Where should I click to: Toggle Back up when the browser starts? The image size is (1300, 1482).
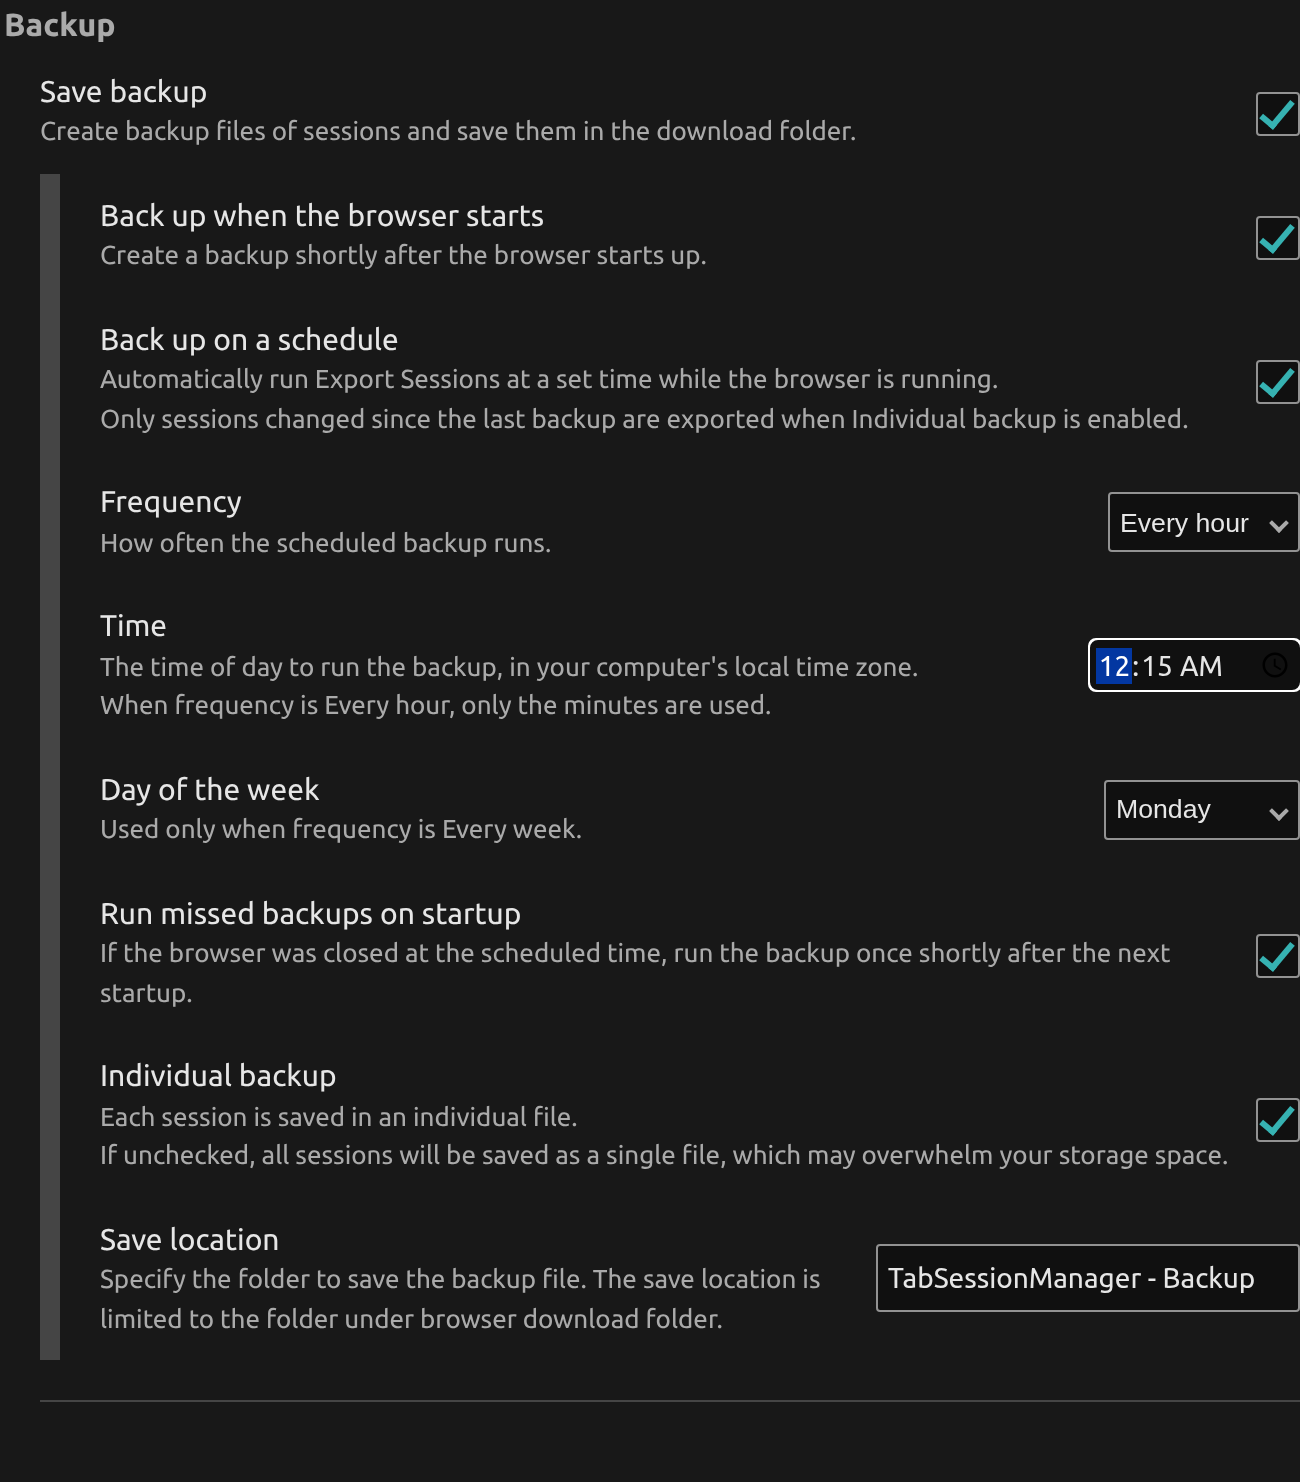[1277, 238]
